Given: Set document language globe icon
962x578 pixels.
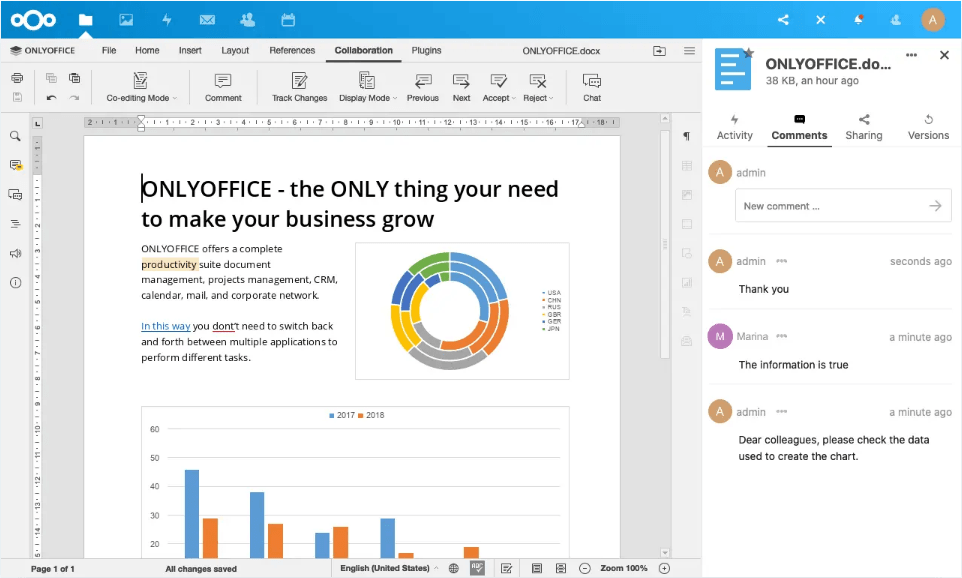Looking at the screenshot, I should coord(454,568).
